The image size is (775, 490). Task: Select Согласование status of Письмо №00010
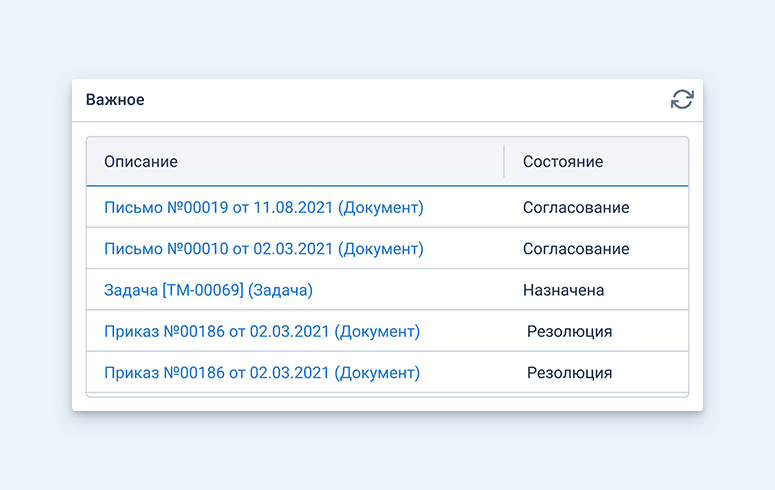[576, 249]
